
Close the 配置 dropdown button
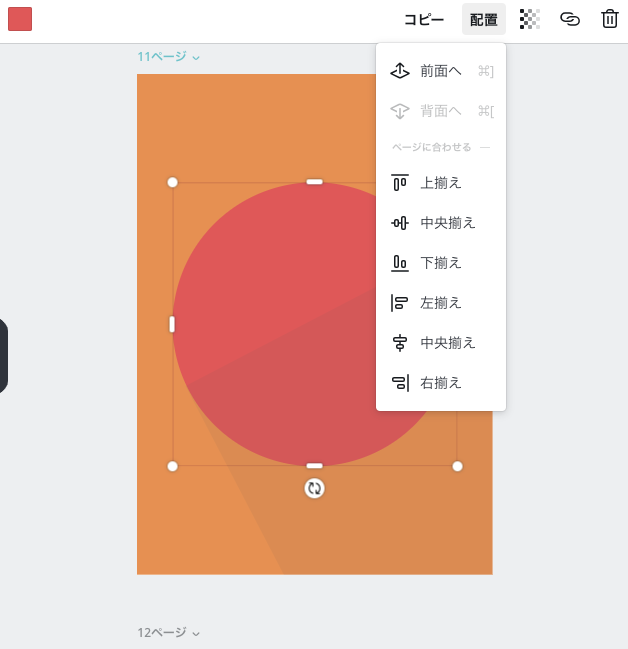coord(484,19)
